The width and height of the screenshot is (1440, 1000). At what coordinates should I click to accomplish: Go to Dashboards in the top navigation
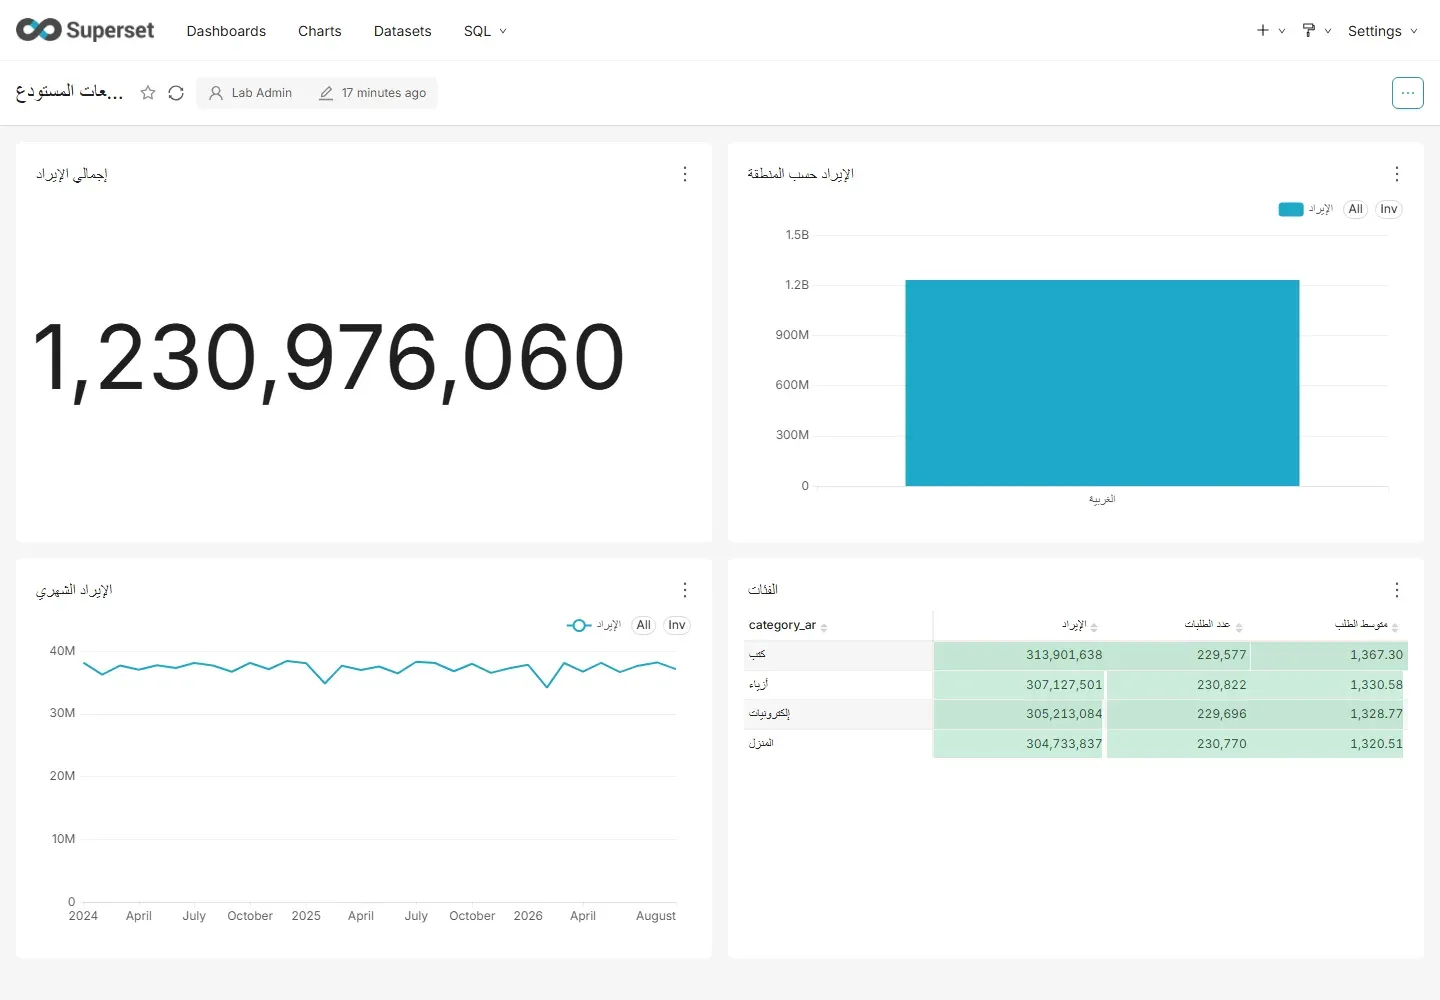pos(226,31)
